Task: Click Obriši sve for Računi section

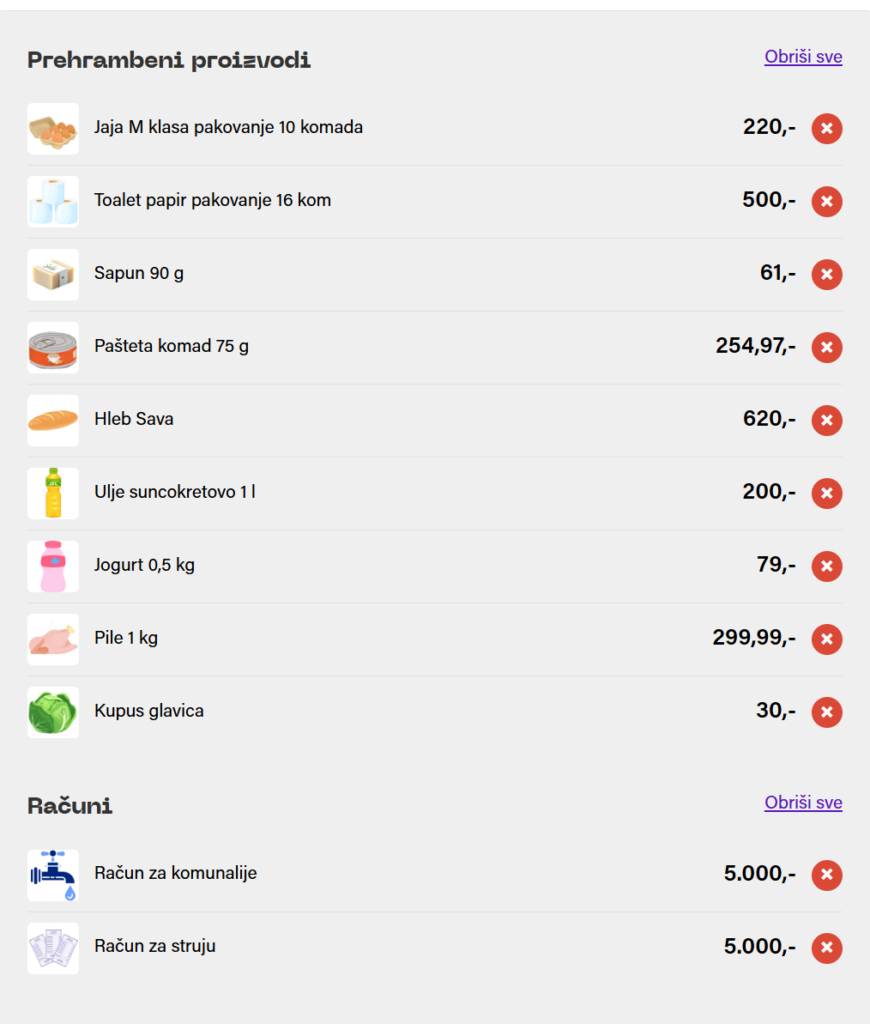Action: pyautogui.click(x=803, y=803)
